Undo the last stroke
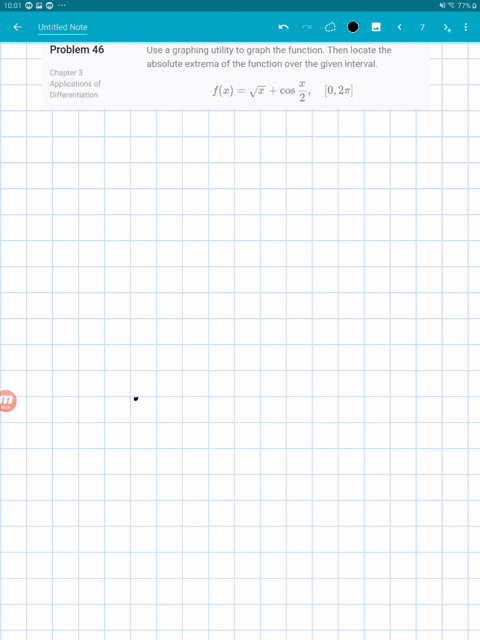The image size is (480, 640). [x=283, y=27]
